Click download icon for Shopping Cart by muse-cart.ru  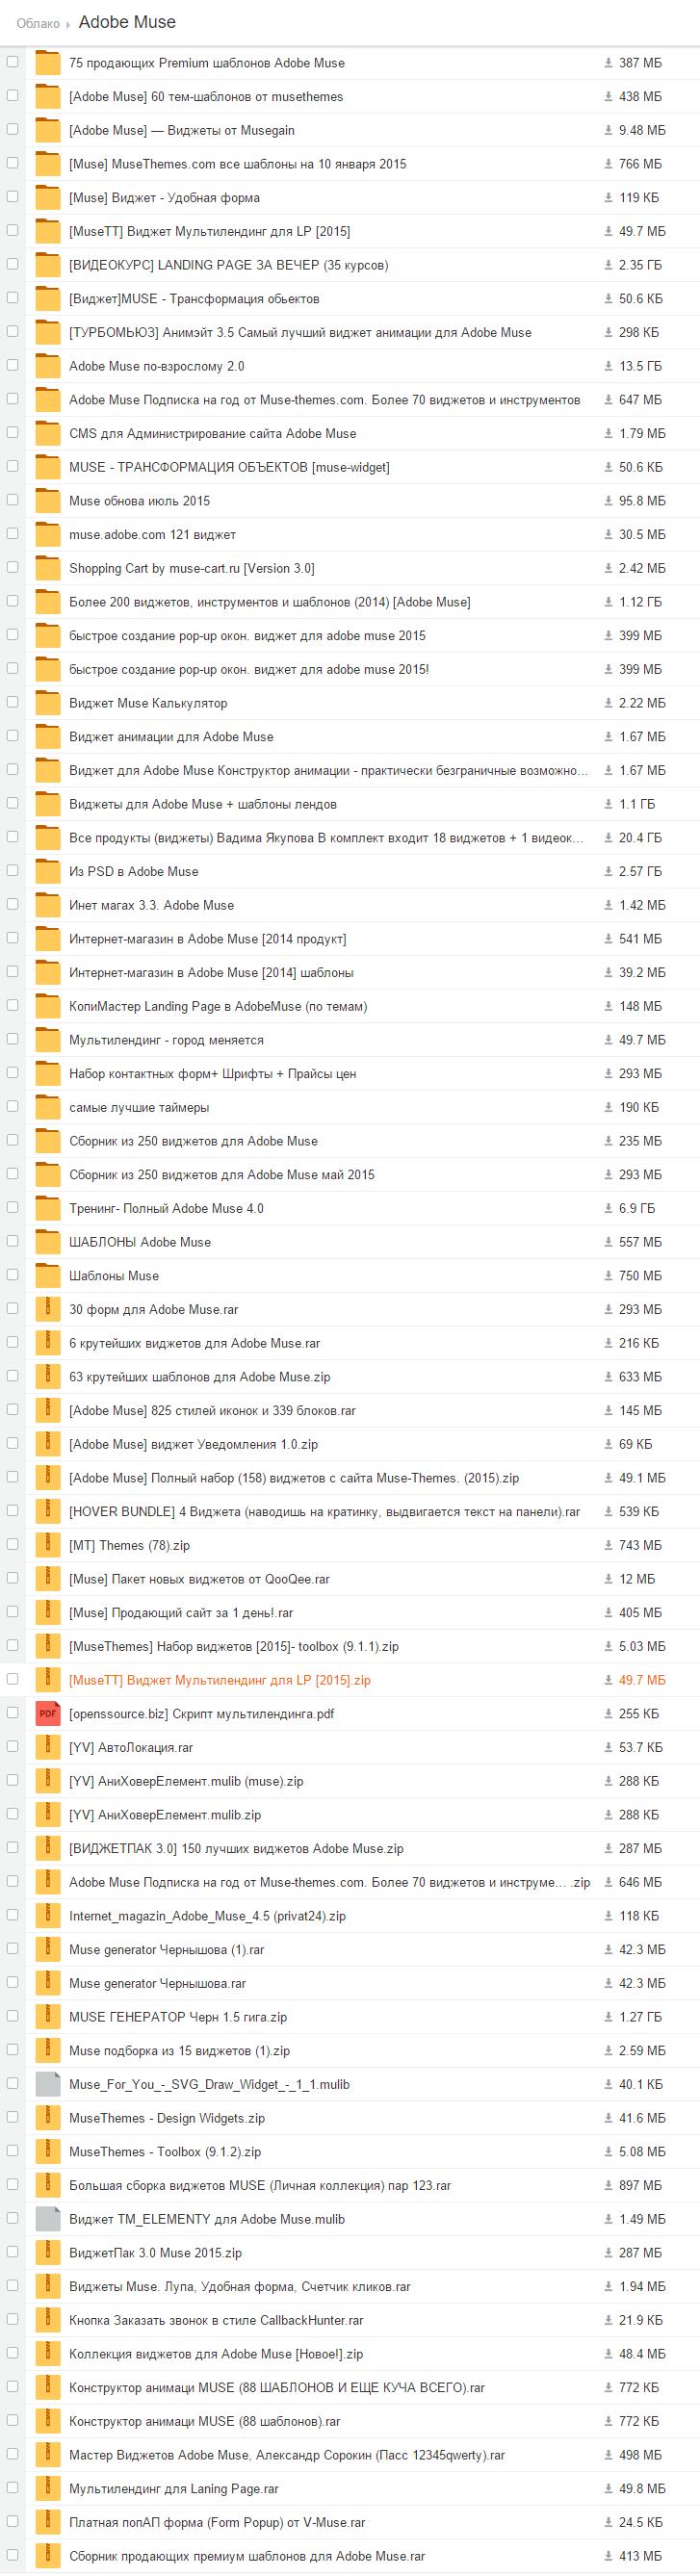(608, 568)
